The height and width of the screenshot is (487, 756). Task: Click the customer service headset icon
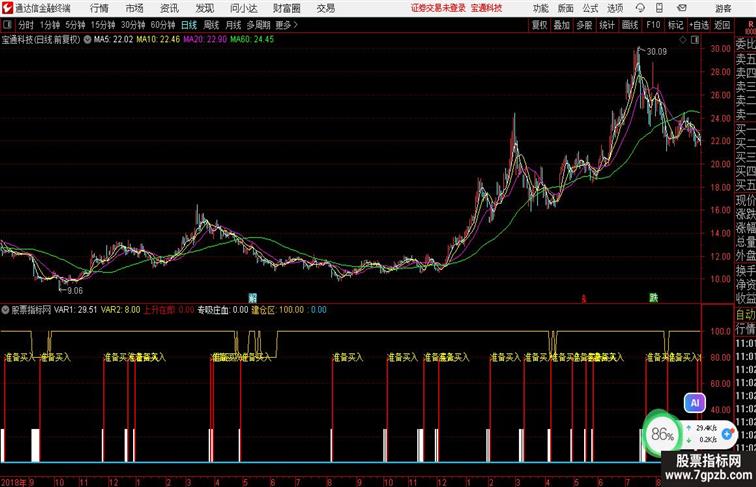tap(640, 8)
